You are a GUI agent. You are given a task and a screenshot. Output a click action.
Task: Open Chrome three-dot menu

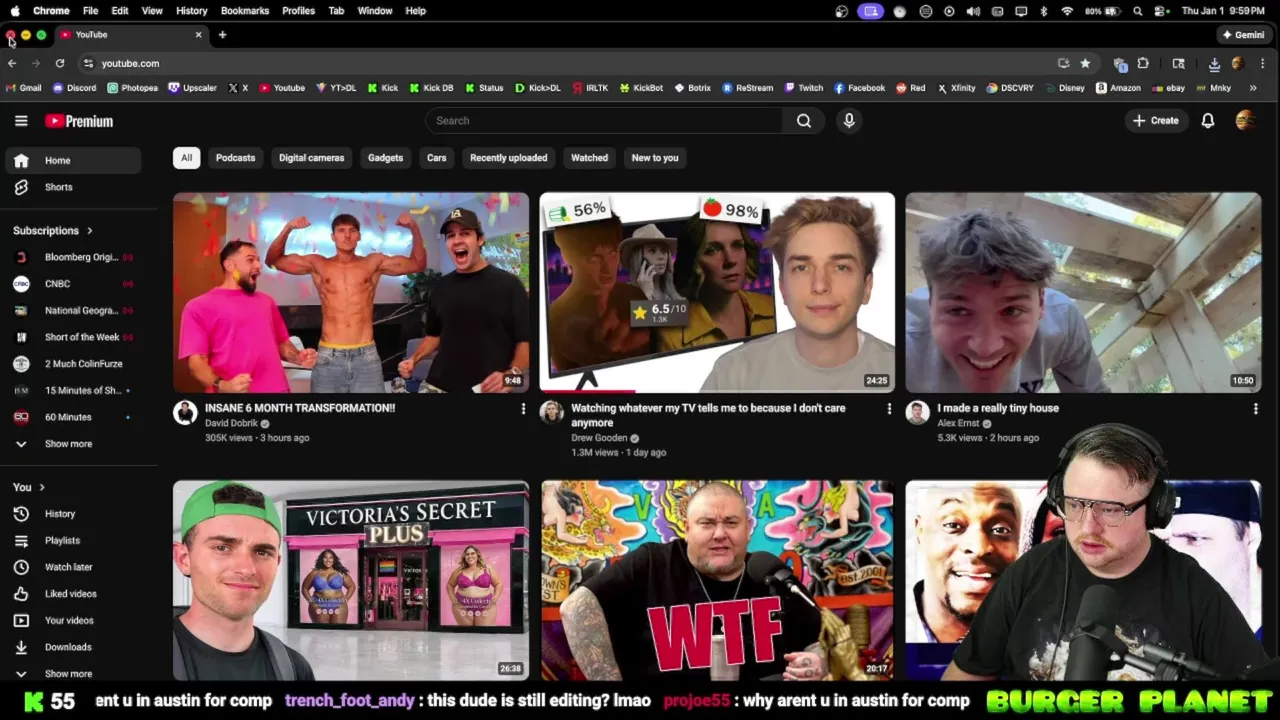click(x=1263, y=63)
